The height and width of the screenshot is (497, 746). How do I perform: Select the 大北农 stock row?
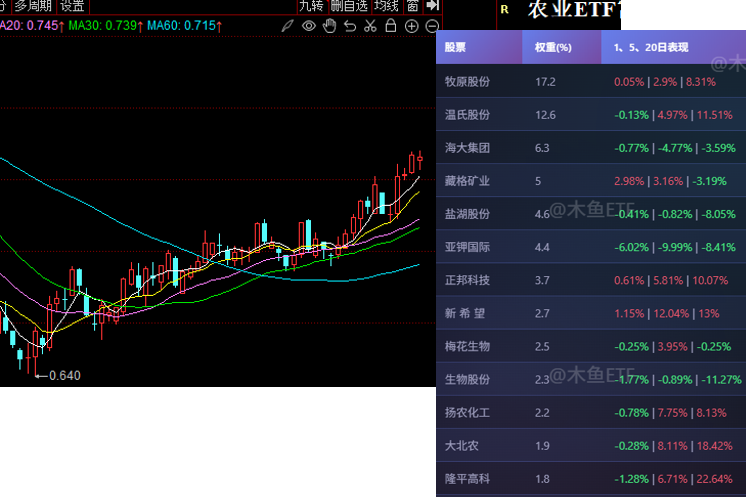click(x=591, y=446)
